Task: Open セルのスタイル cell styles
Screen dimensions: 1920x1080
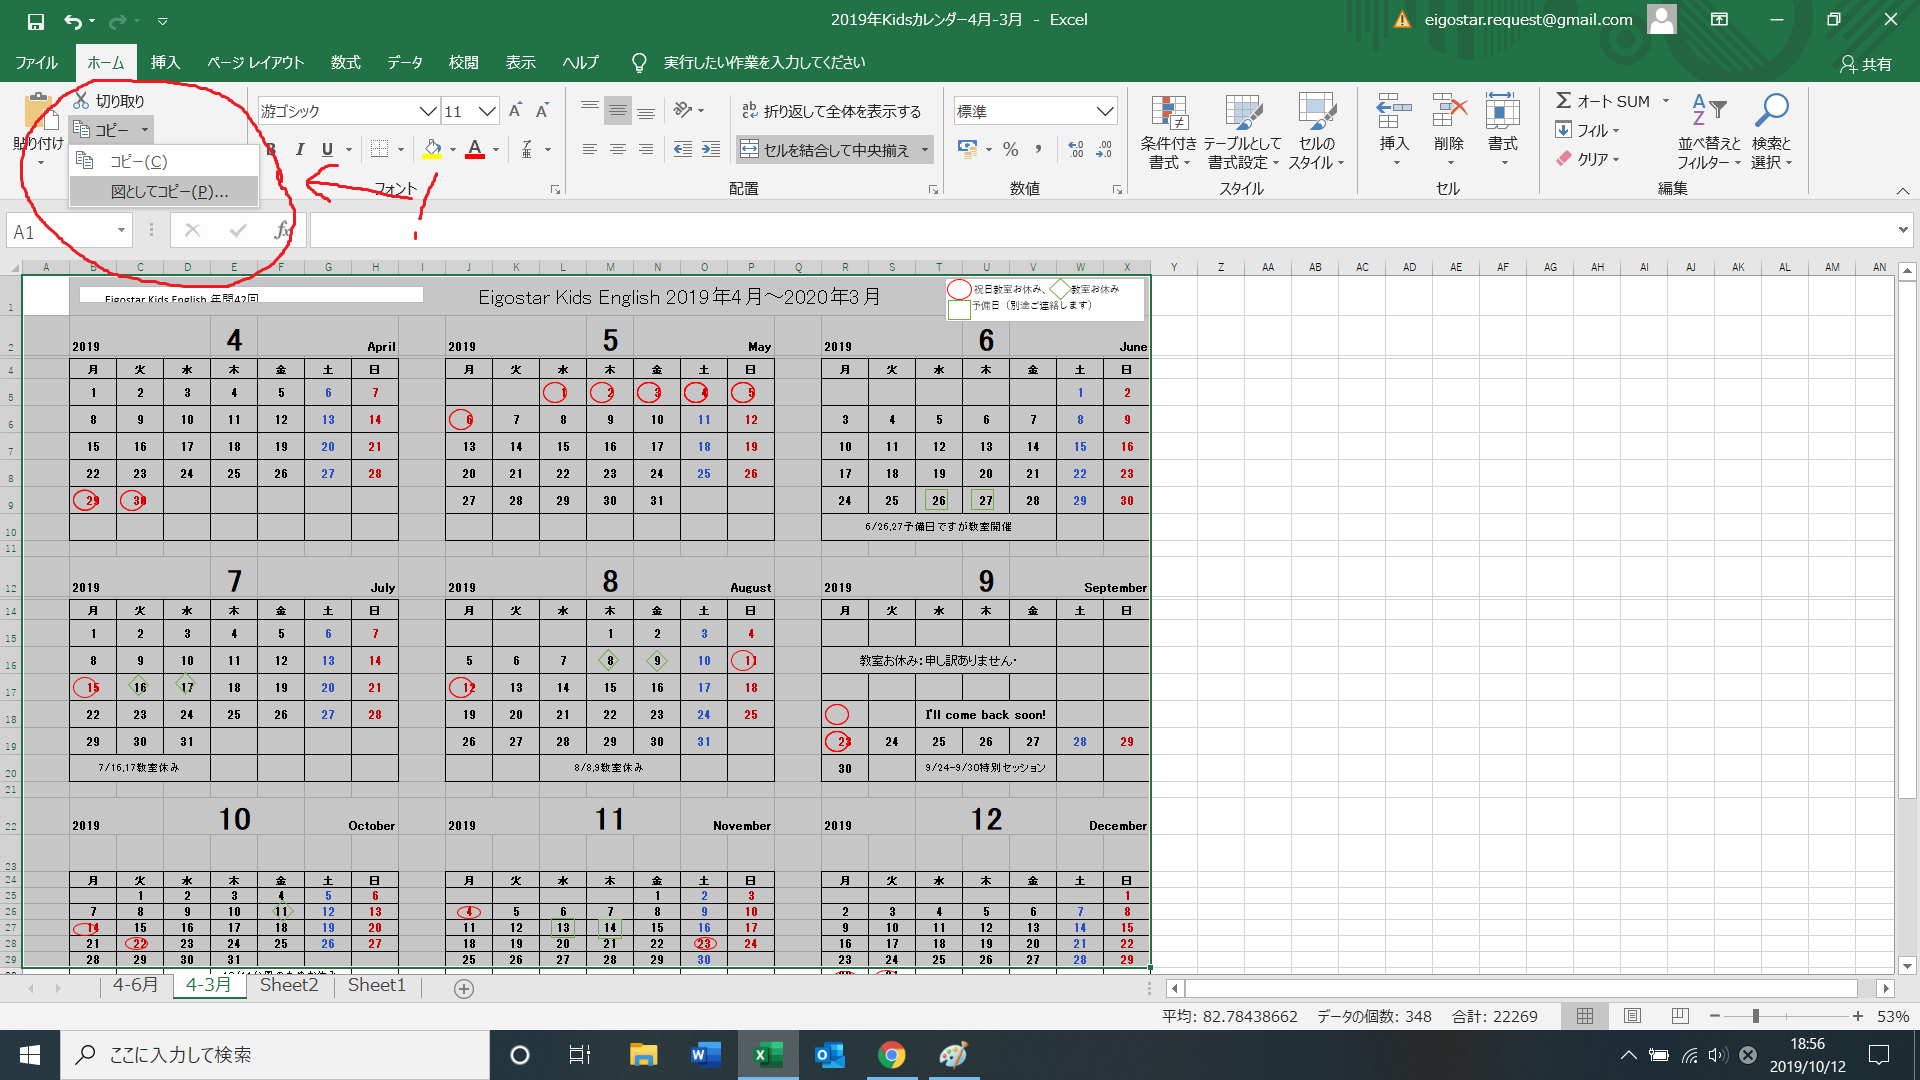Action: pos(1317,132)
